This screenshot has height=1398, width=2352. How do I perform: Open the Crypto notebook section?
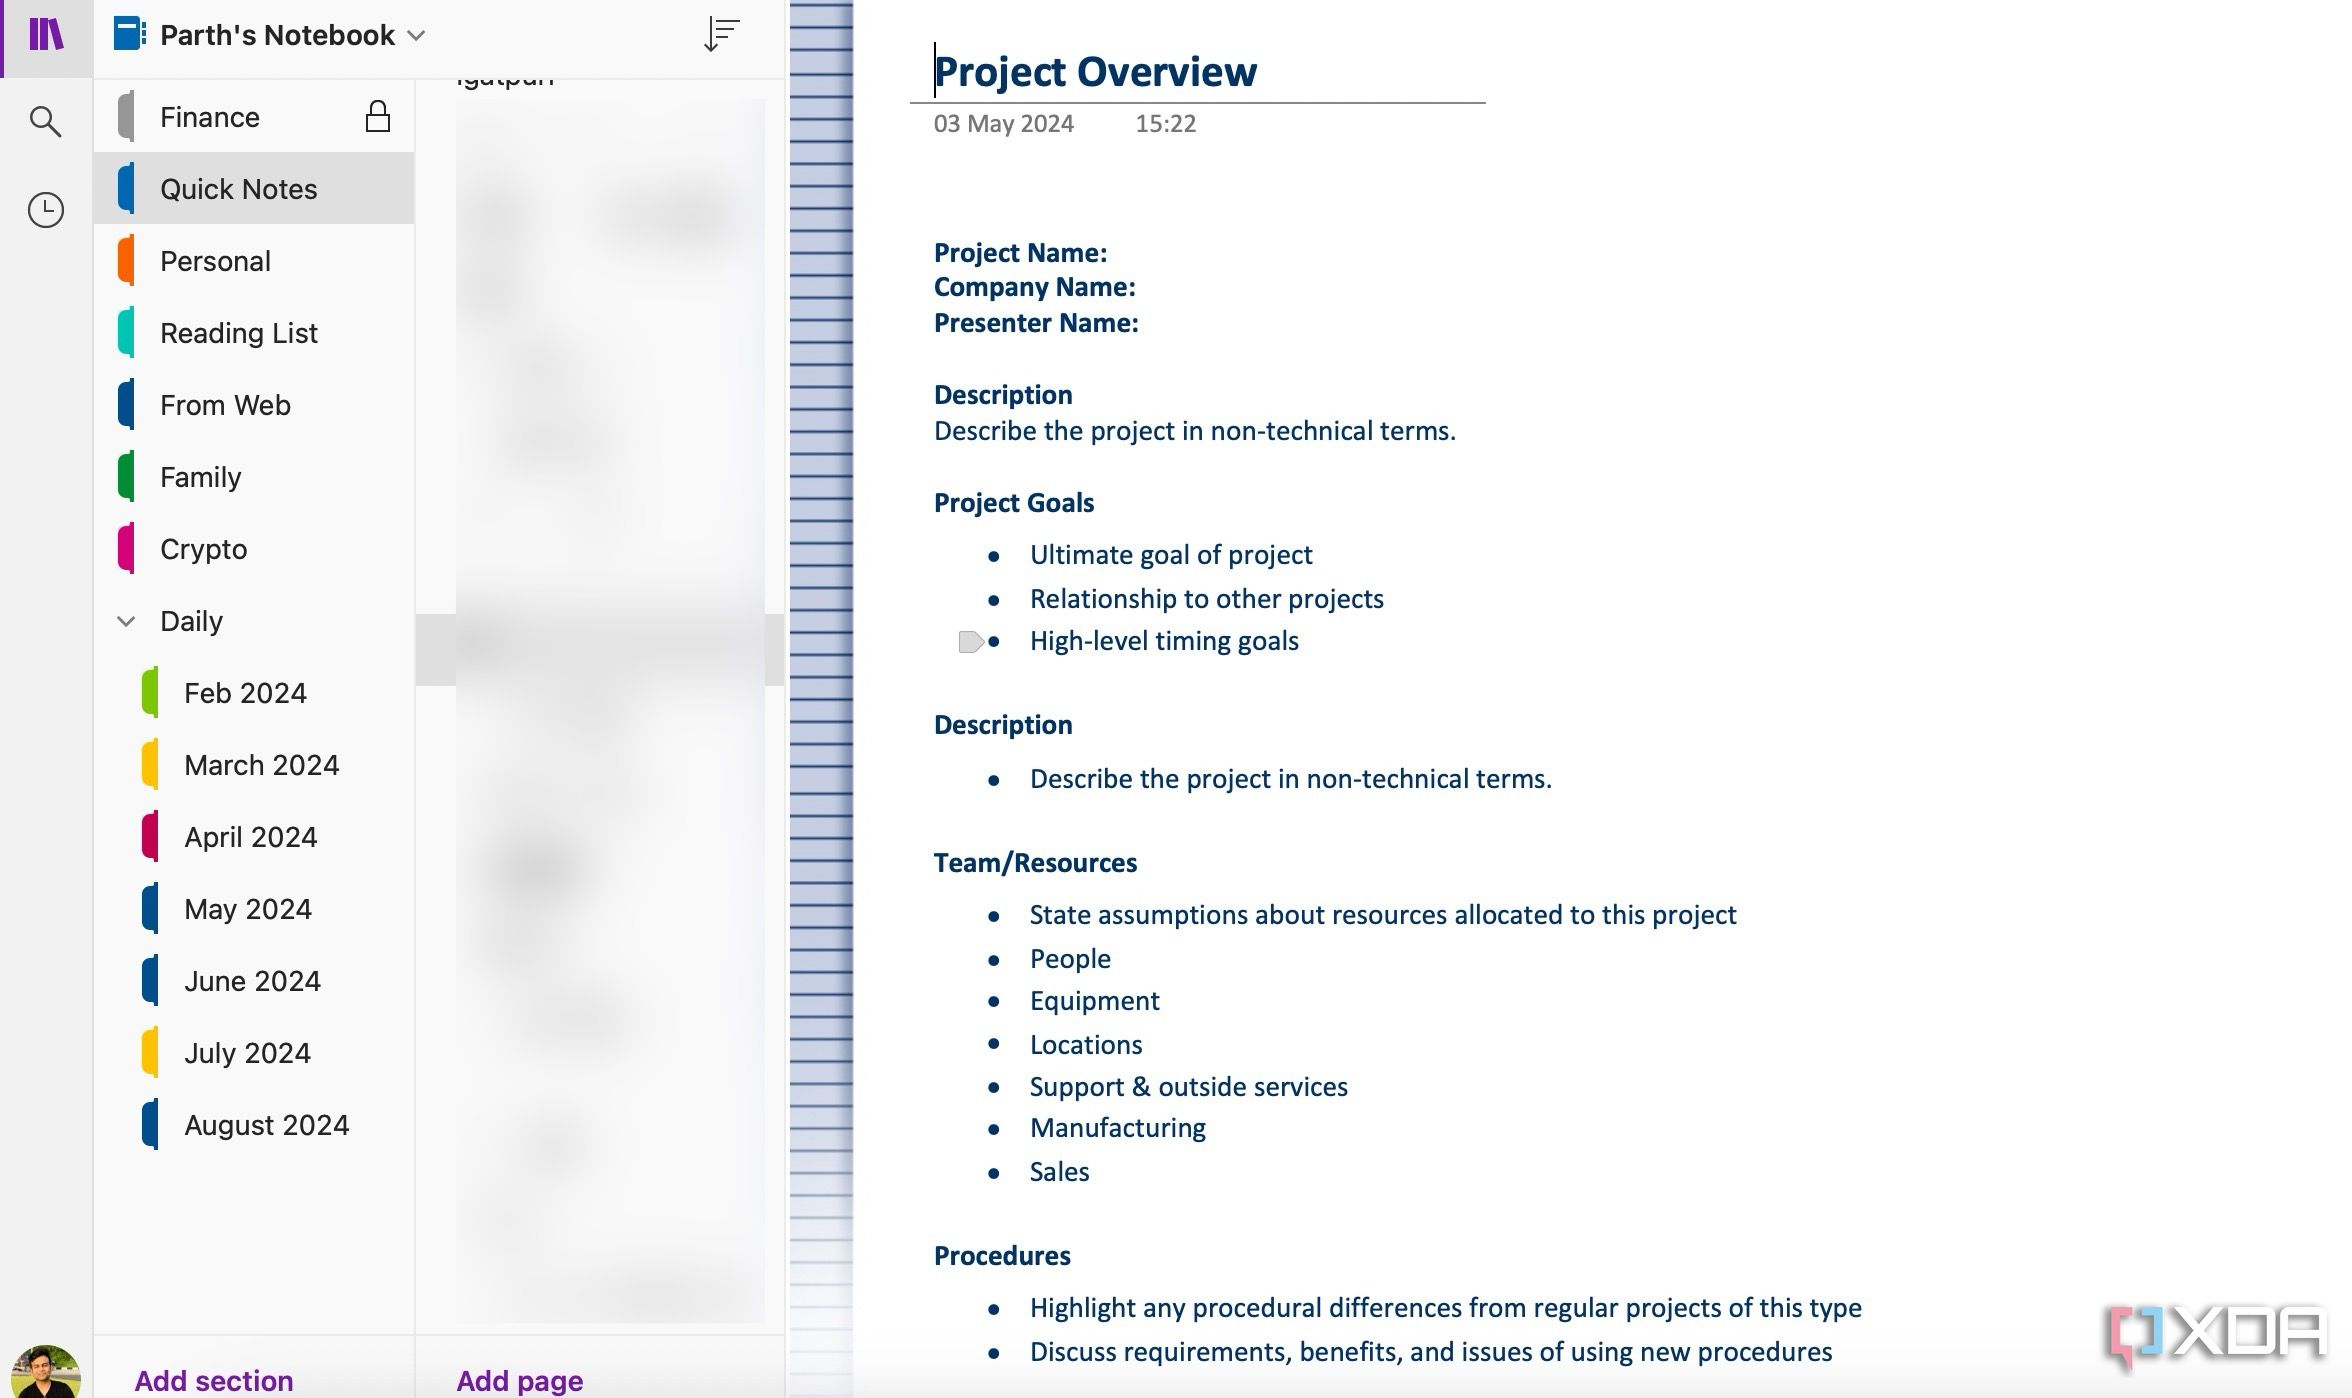[x=203, y=548]
